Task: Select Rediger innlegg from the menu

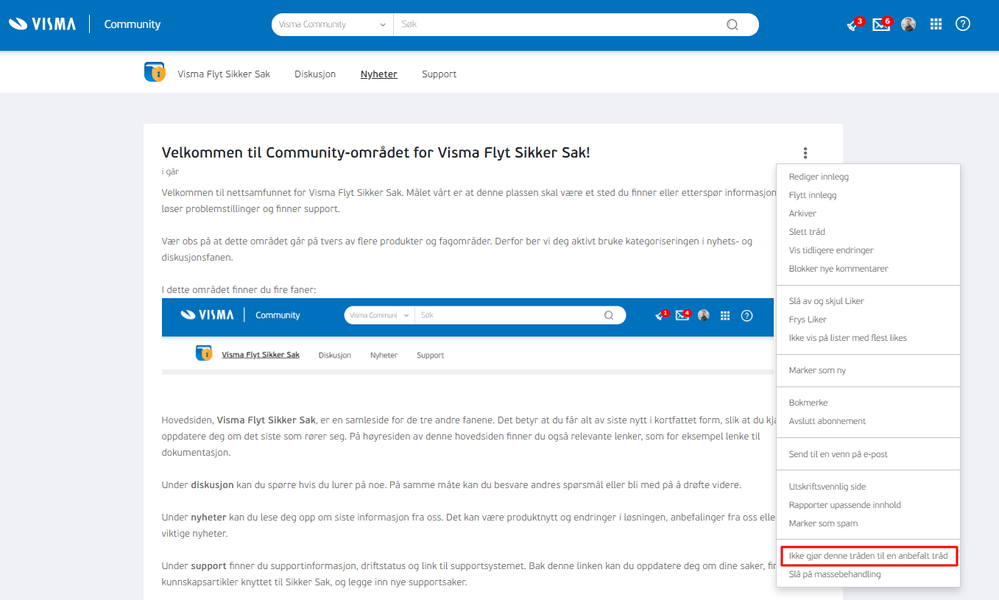Action: point(819,176)
